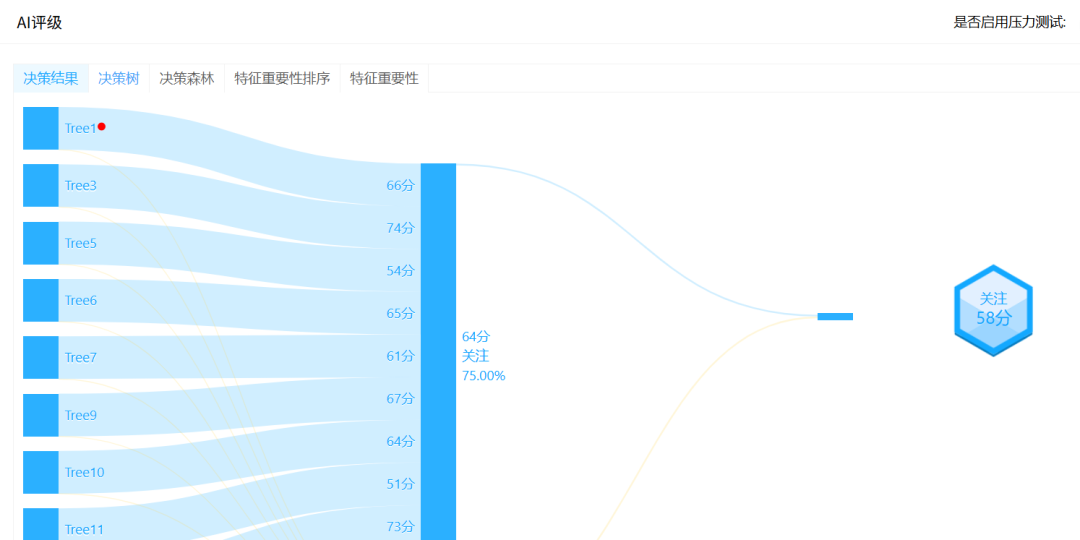Screen dimensions: 1080x540
Task: Click the 66分 score label
Action: tap(400, 185)
